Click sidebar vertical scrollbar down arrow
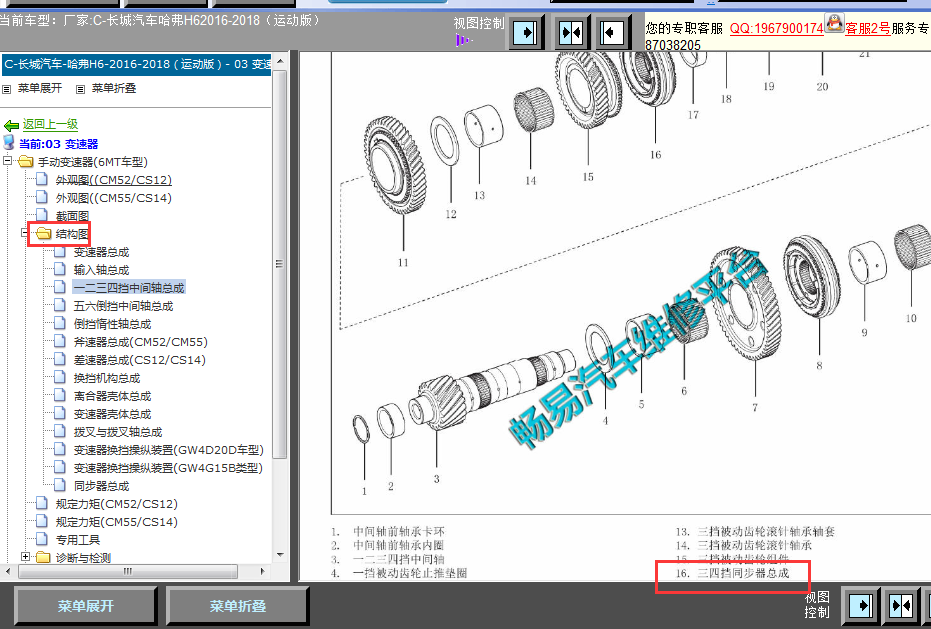This screenshot has height=629, width=931. pos(280,555)
